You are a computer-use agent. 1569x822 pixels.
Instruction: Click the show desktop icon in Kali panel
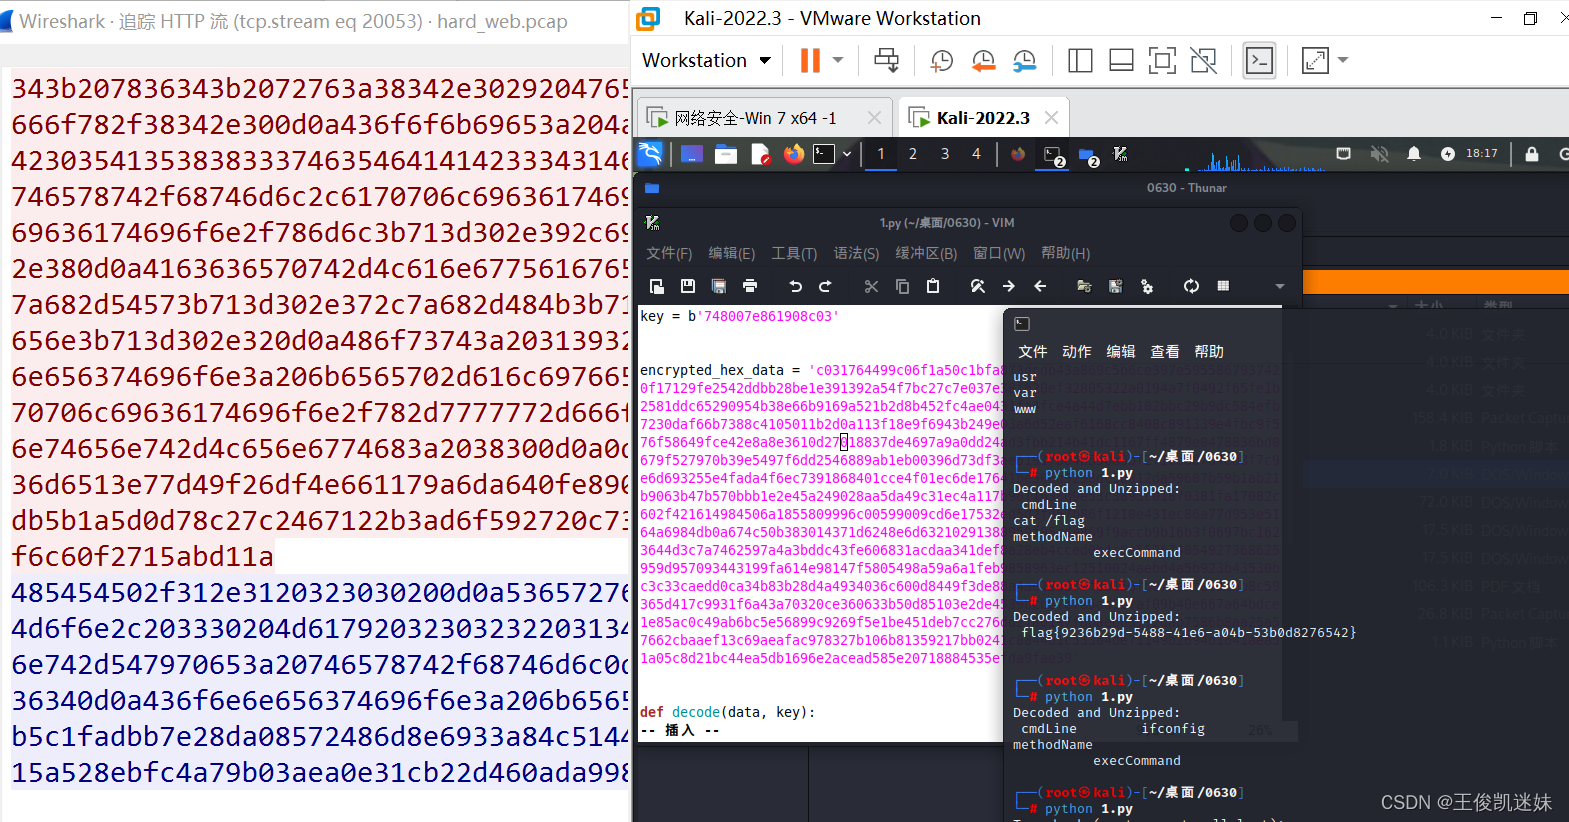tap(692, 154)
